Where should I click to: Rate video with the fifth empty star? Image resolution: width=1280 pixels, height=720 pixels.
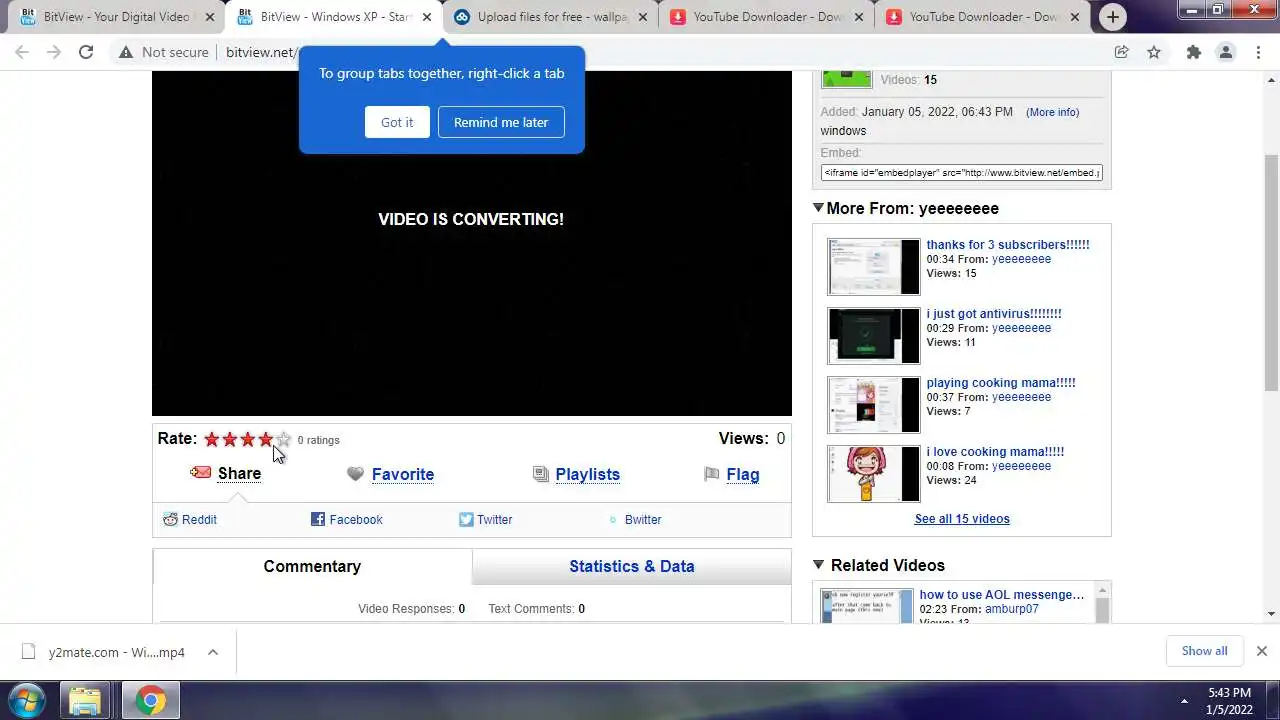(284, 439)
